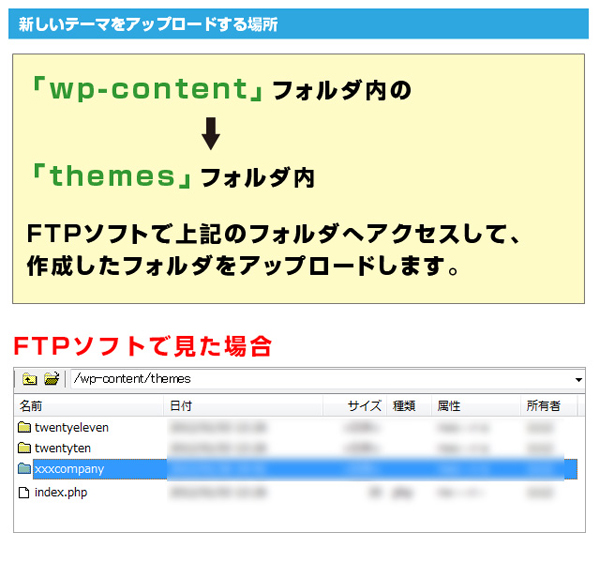Click the twentyeleven folder icon
The image size is (600, 563).
[x=24, y=427]
